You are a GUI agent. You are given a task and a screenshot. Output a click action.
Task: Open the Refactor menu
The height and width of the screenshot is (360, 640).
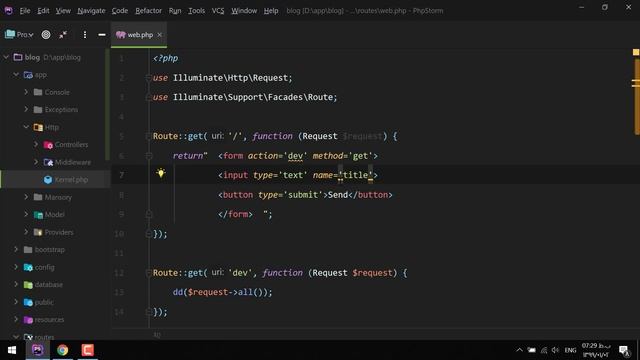pyautogui.click(x=148, y=11)
